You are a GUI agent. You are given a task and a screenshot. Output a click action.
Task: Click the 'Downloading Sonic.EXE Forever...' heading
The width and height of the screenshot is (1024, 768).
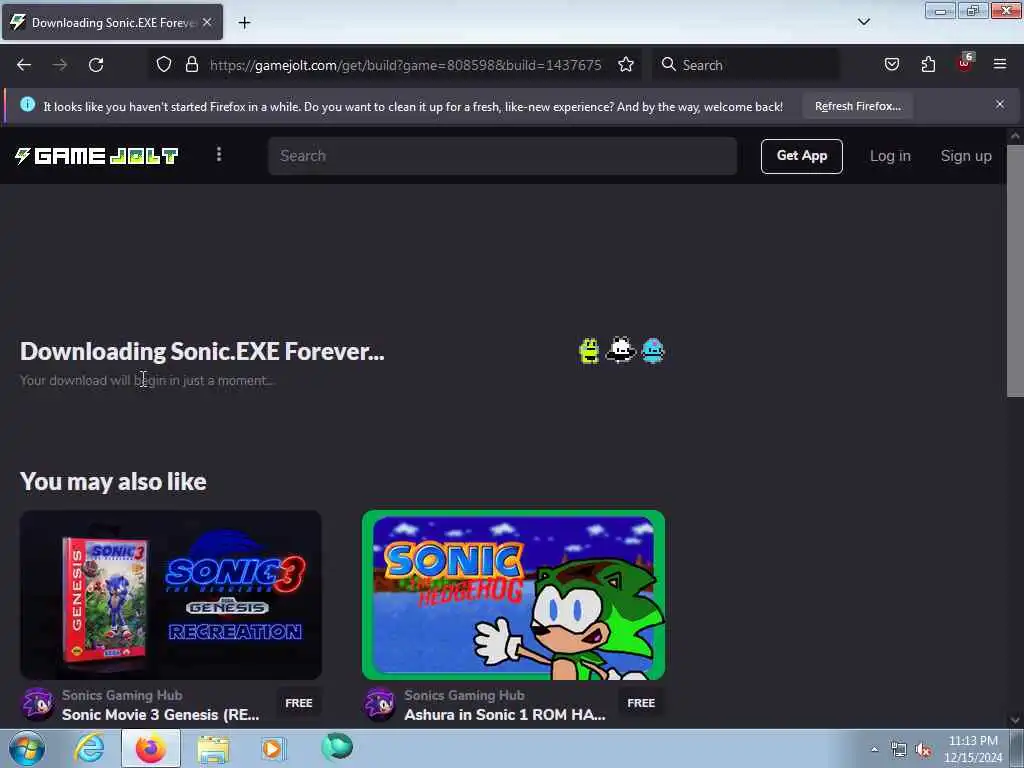coord(202,351)
